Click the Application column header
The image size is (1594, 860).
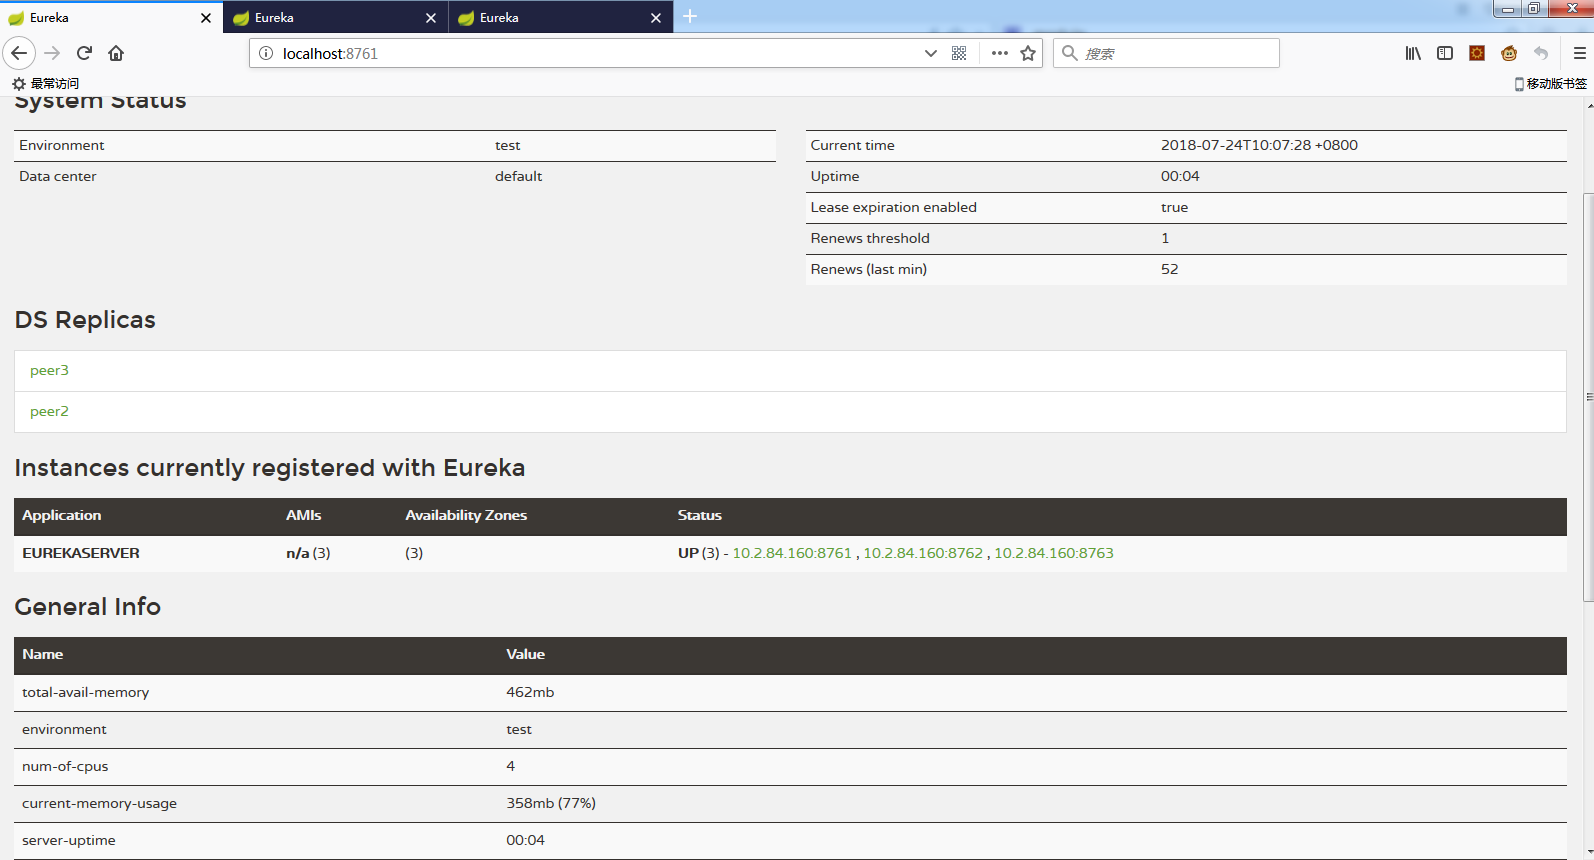62,515
